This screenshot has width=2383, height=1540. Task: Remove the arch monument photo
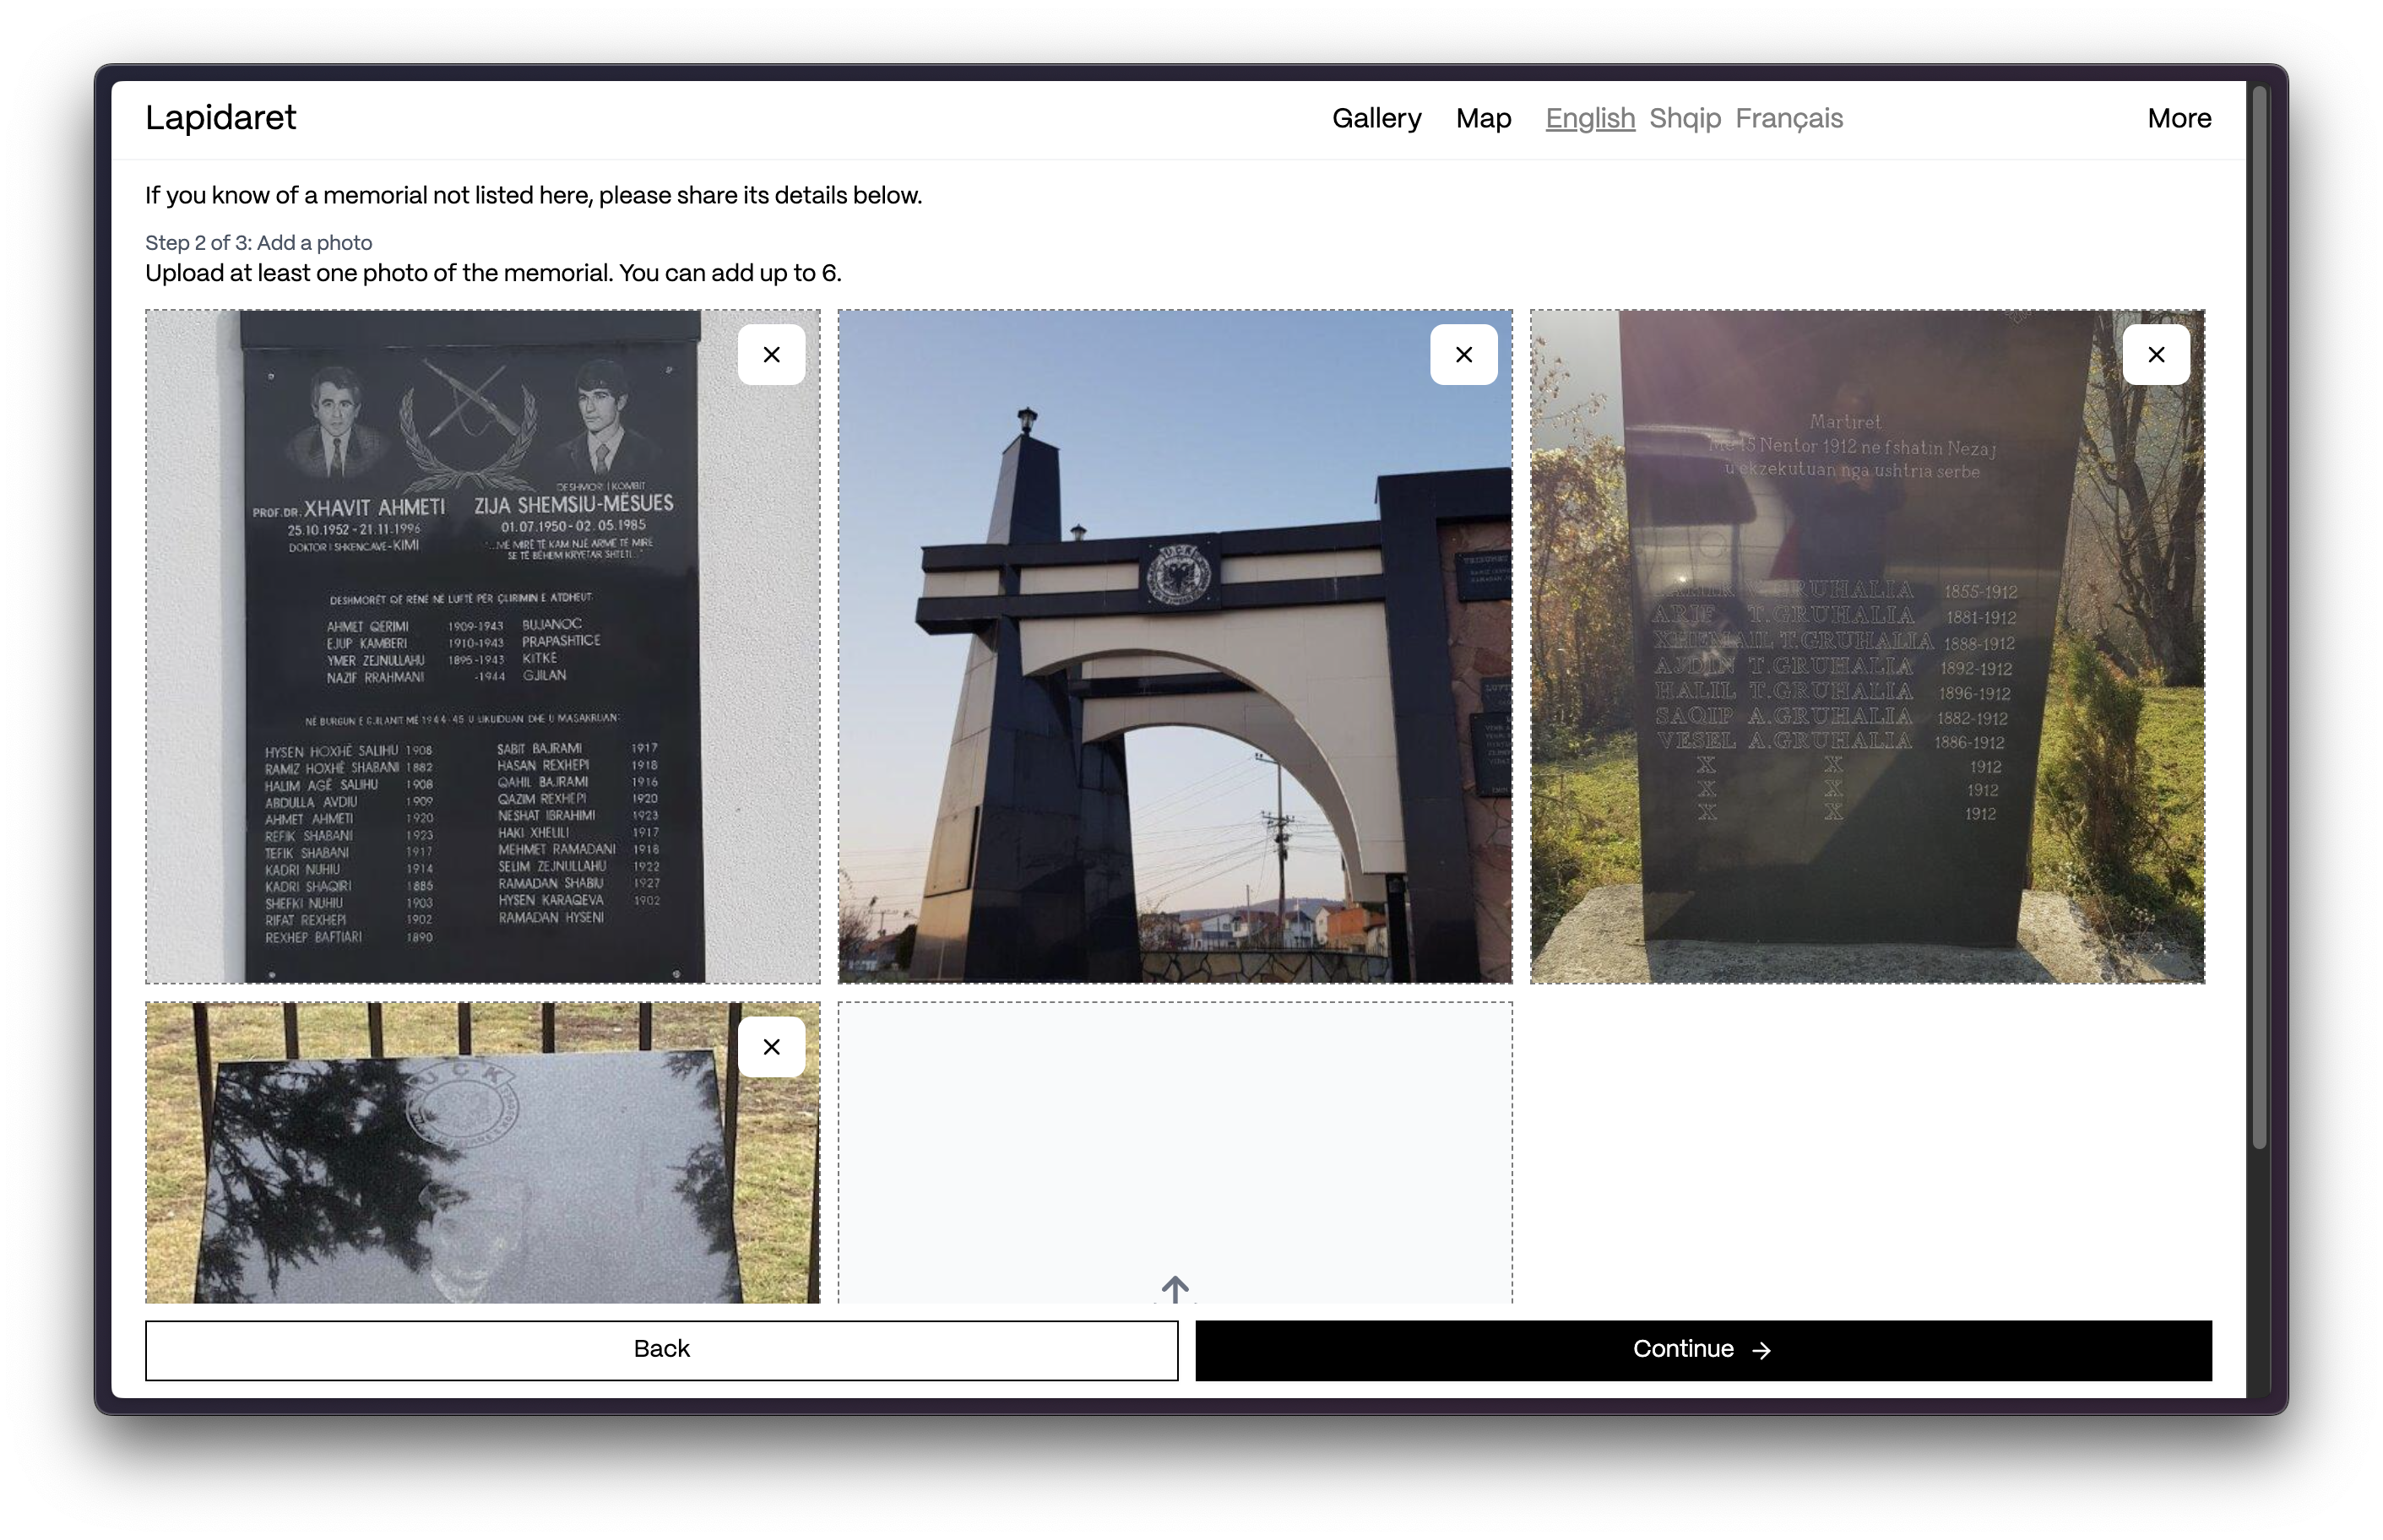click(x=1463, y=355)
